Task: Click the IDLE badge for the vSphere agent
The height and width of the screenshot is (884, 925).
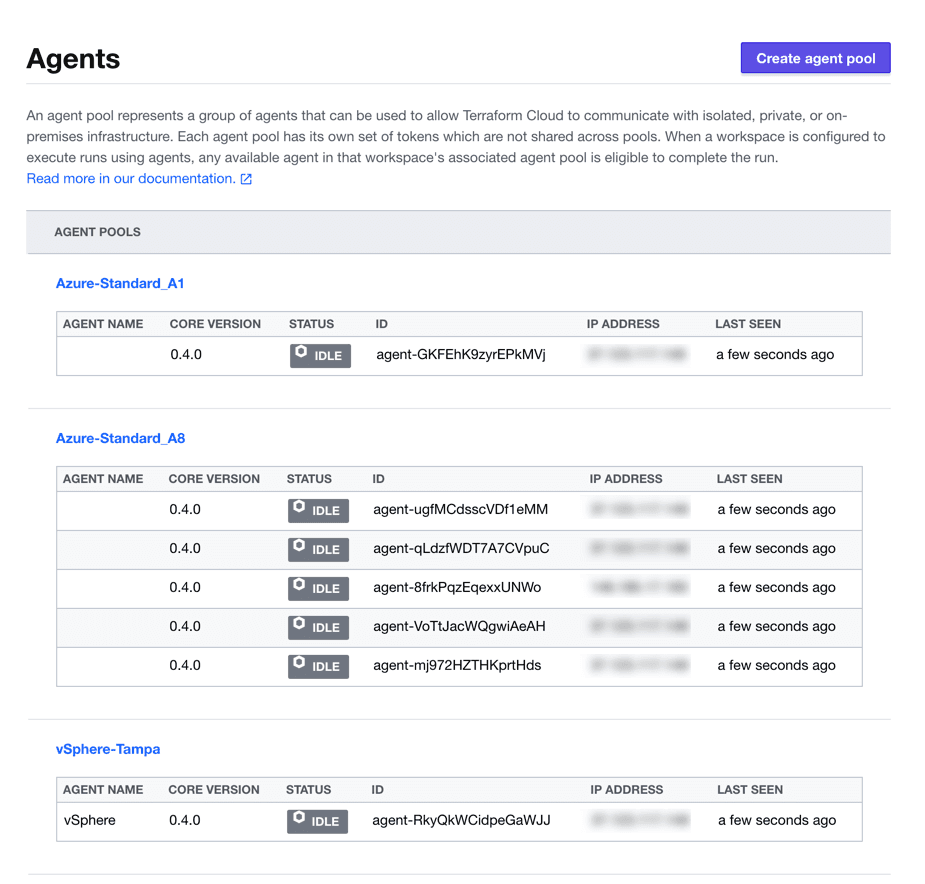Action: pyautogui.click(x=317, y=821)
